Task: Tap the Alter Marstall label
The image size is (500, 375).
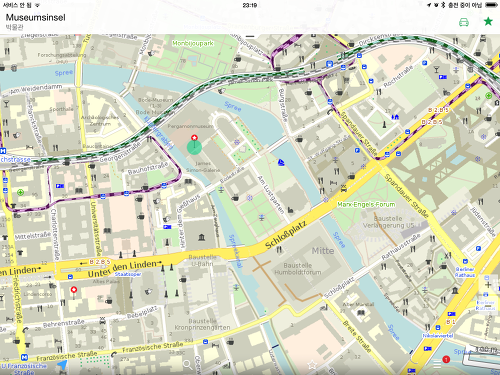Action: click(358, 304)
